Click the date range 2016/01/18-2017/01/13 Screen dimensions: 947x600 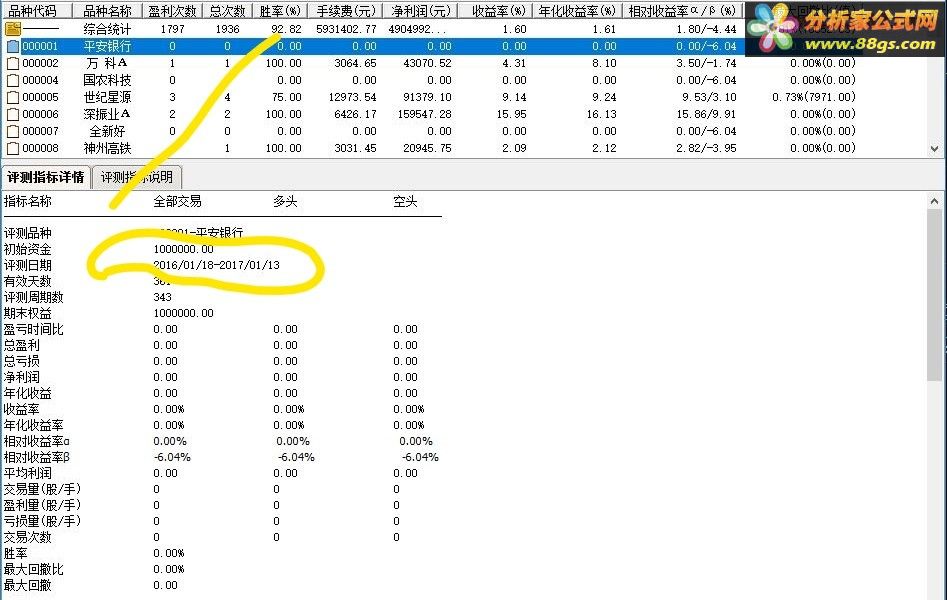tap(216, 265)
